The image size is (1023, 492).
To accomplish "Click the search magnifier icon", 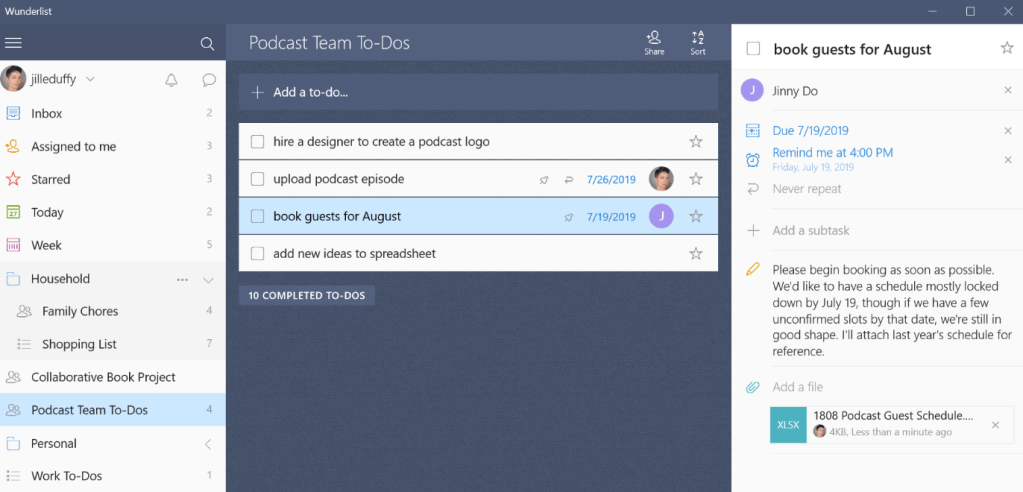I will click(x=207, y=44).
